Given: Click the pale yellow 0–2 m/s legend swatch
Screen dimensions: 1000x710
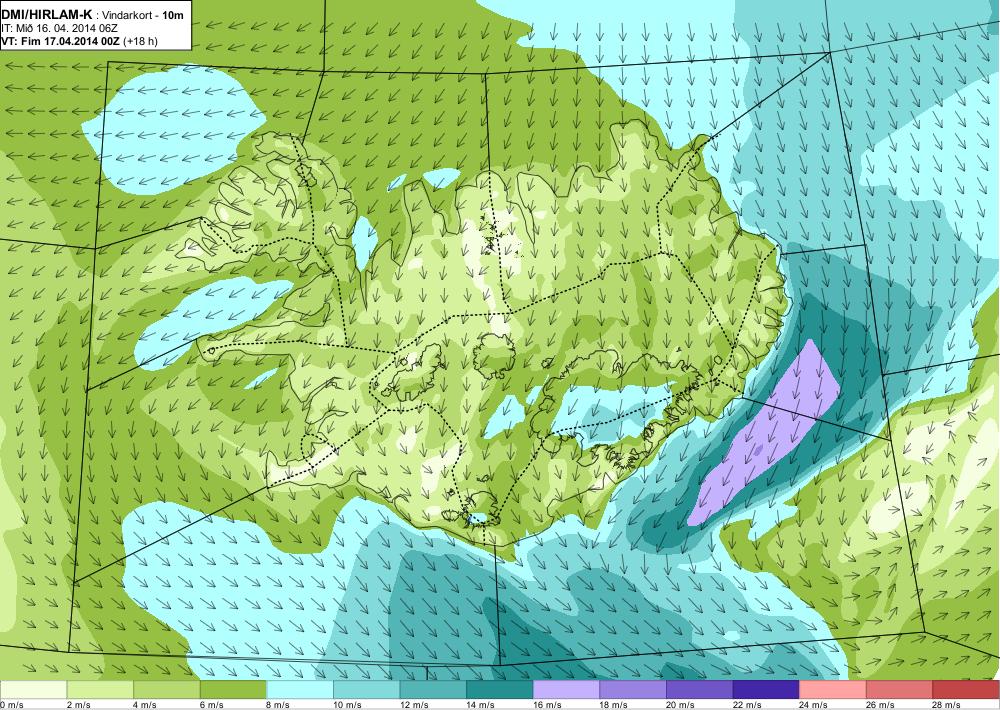Looking at the screenshot, I should tap(33, 690).
